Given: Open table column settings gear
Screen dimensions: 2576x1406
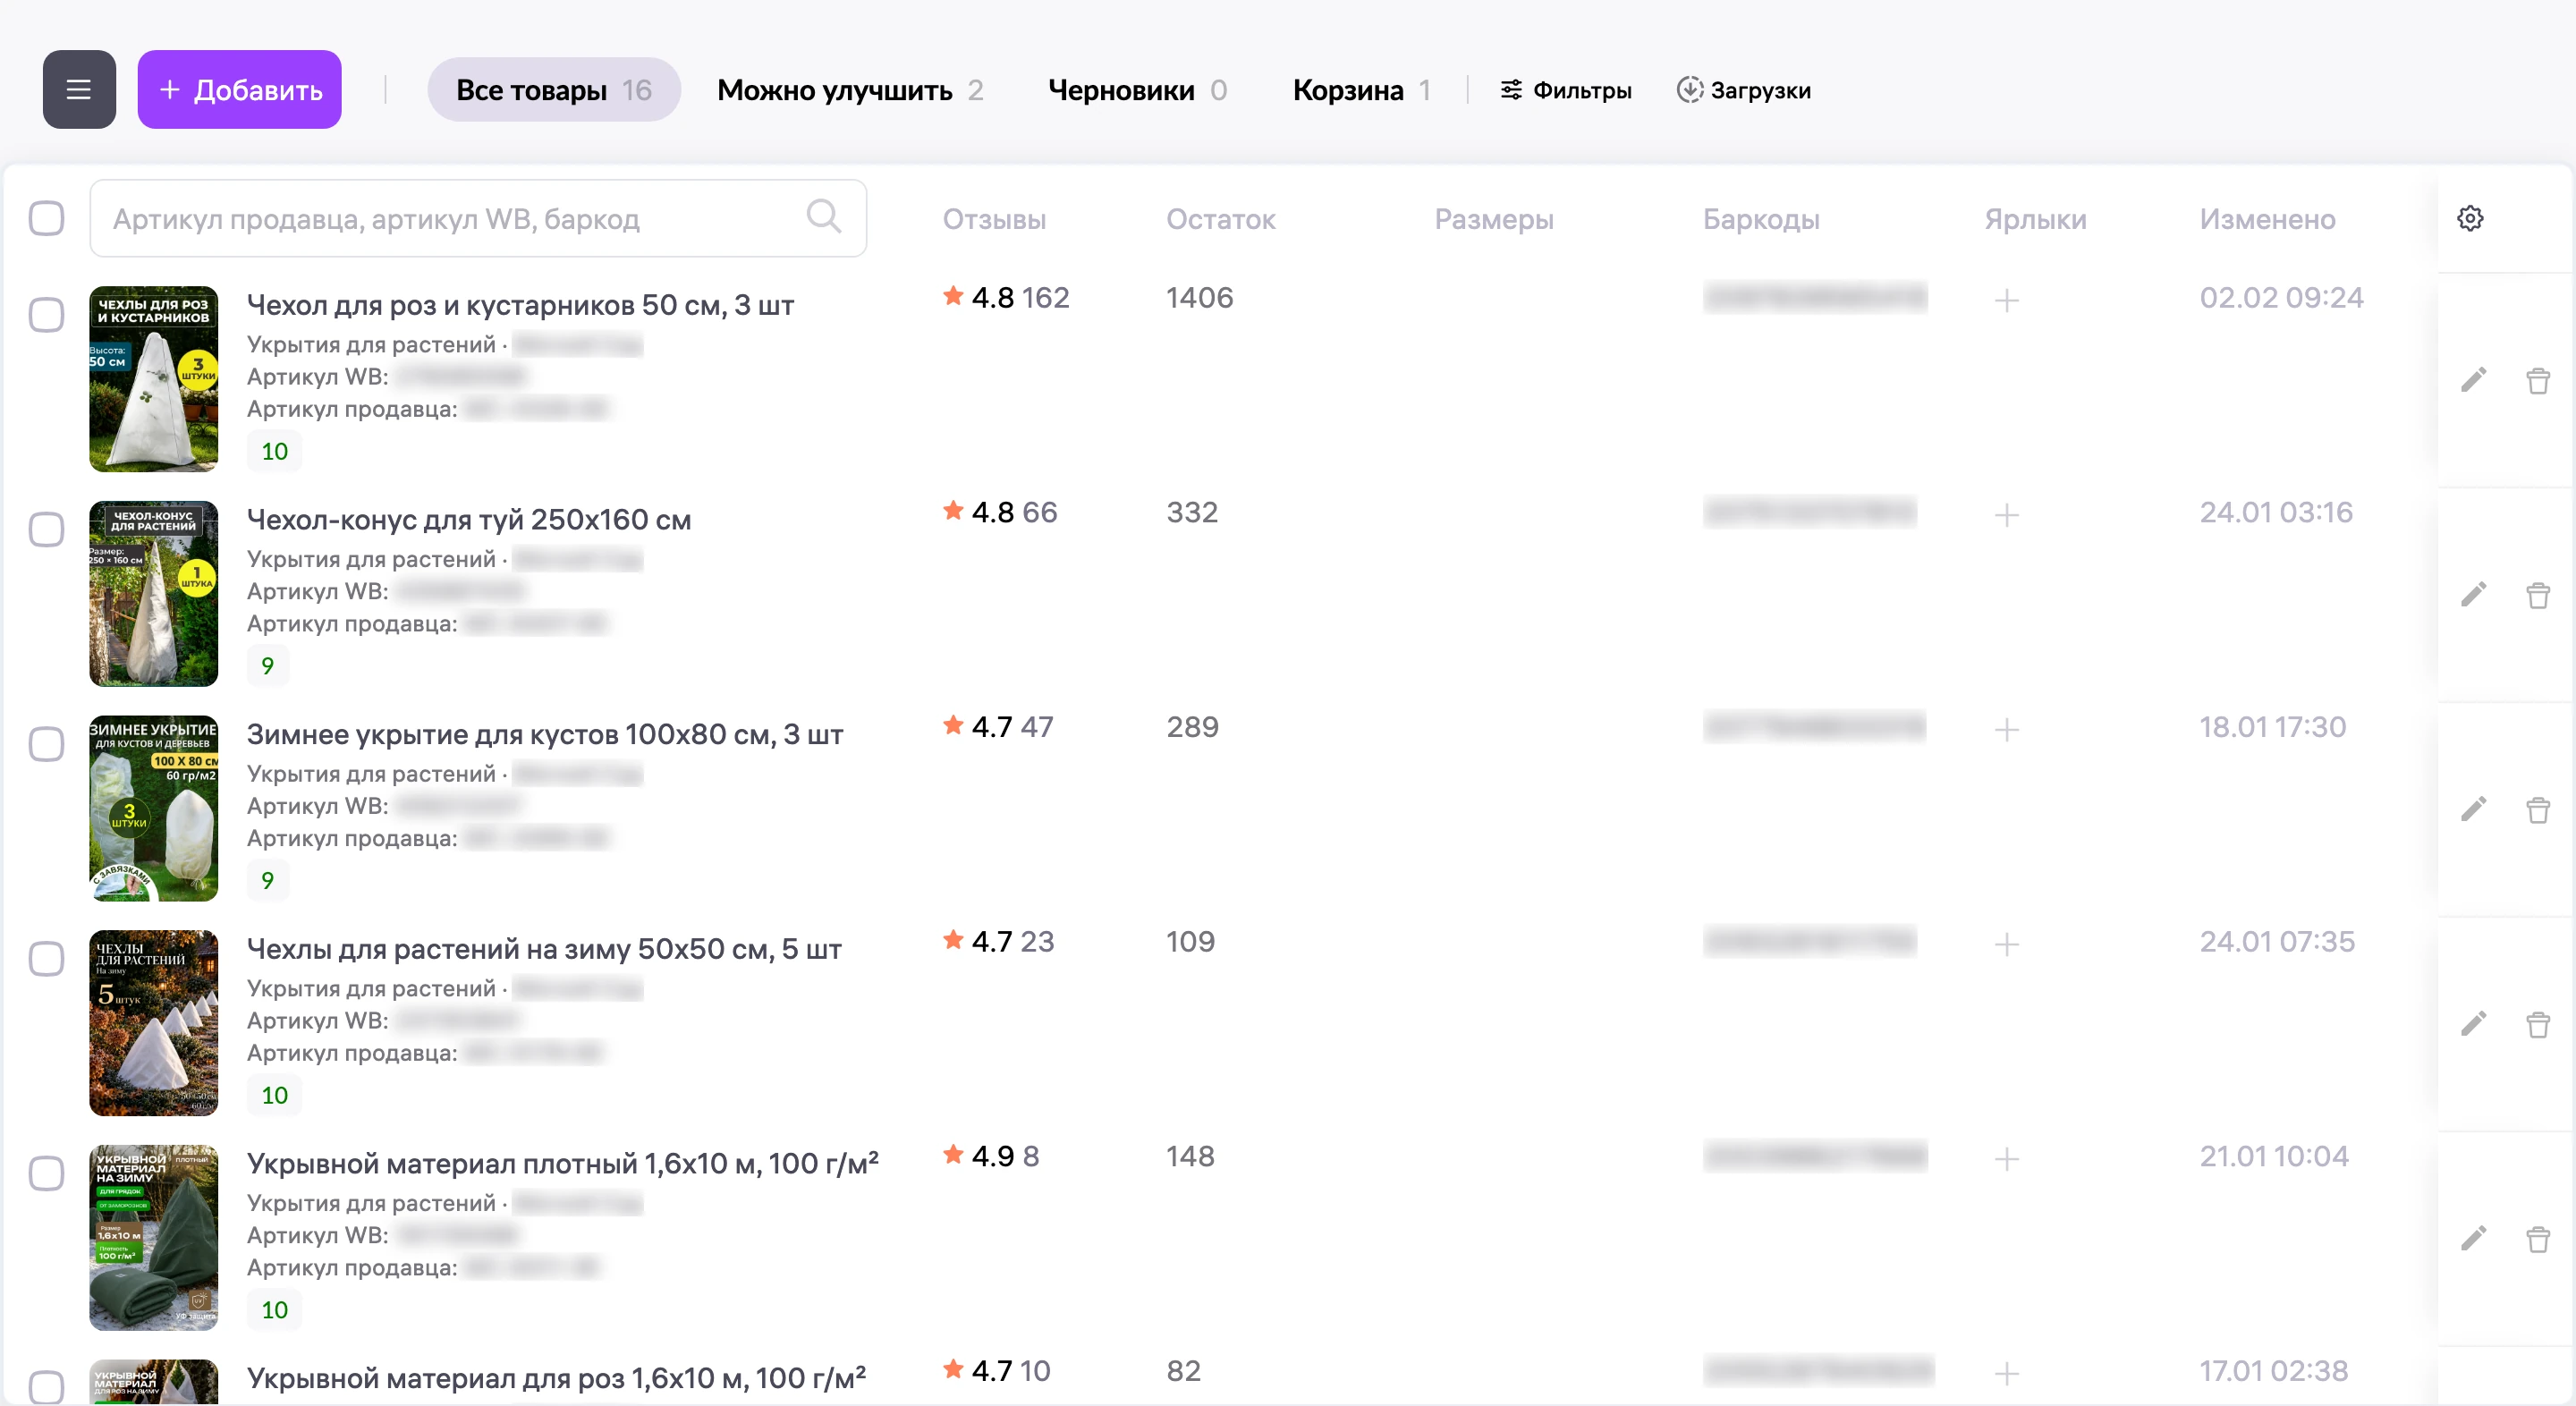Looking at the screenshot, I should (2470, 218).
